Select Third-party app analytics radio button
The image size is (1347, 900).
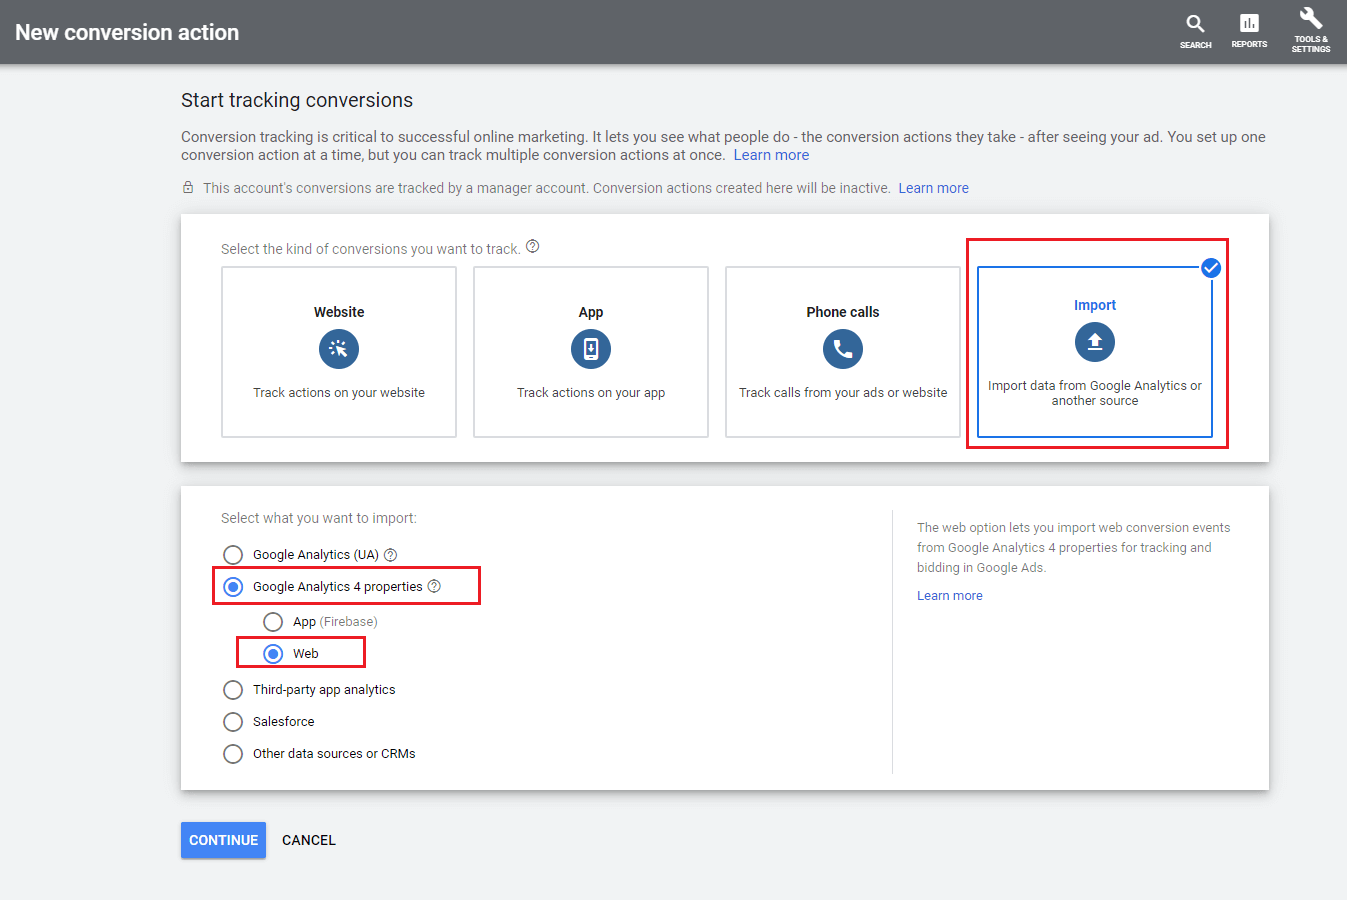tap(233, 690)
